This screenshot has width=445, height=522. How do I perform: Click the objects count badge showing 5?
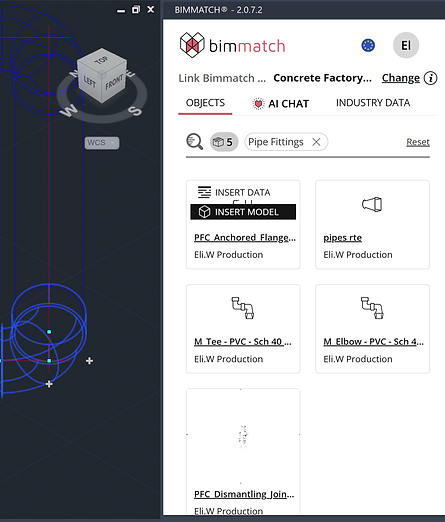click(224, 142)
